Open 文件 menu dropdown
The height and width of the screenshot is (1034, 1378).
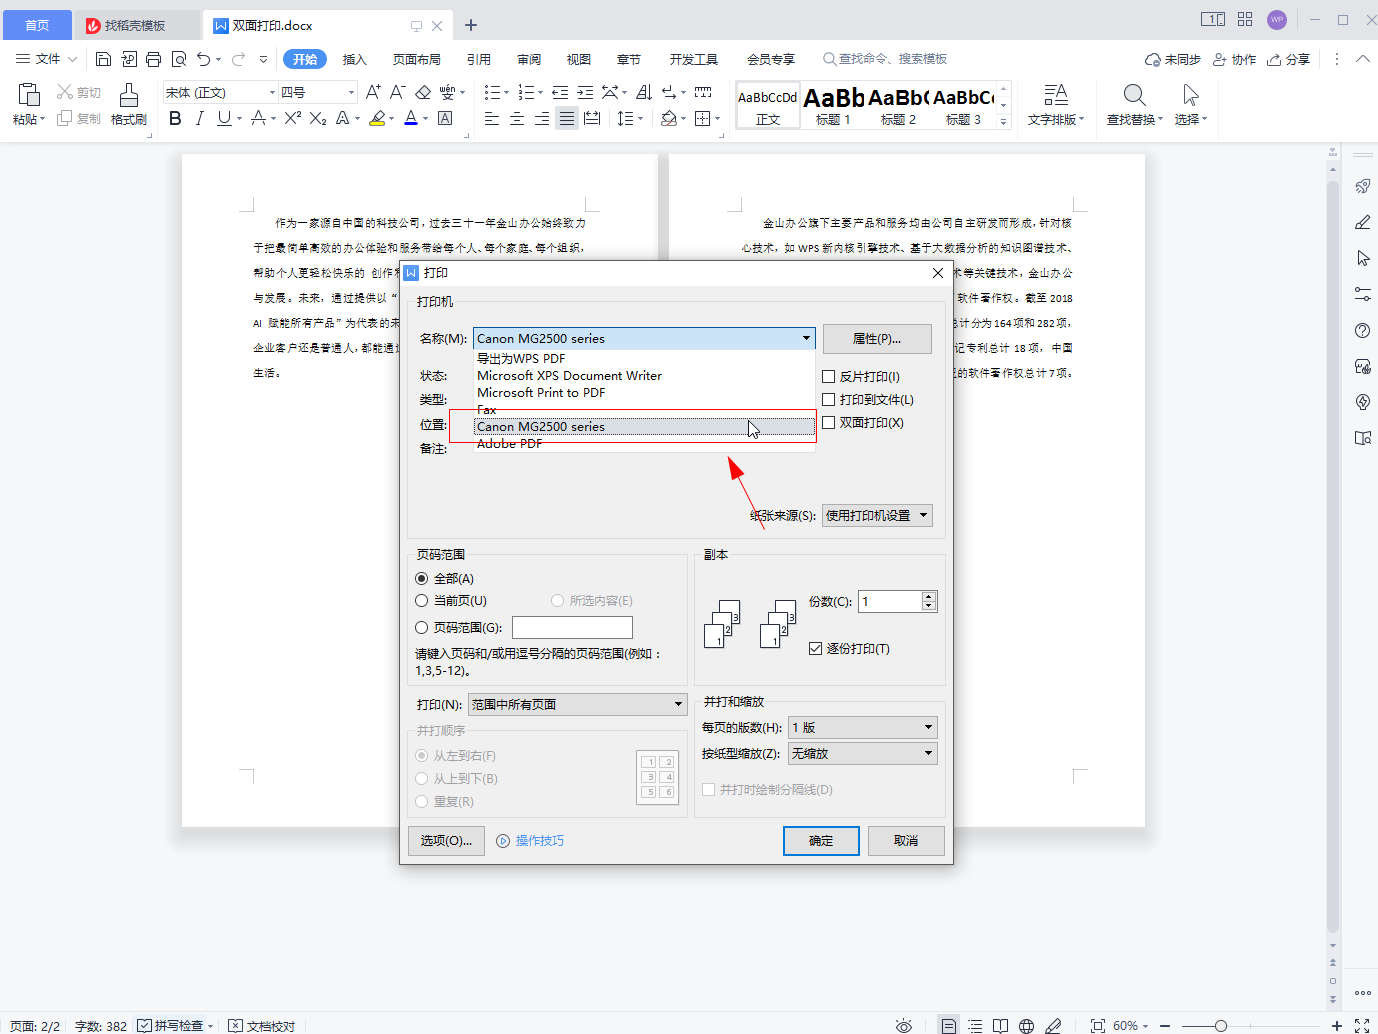[x=47, y=59]
